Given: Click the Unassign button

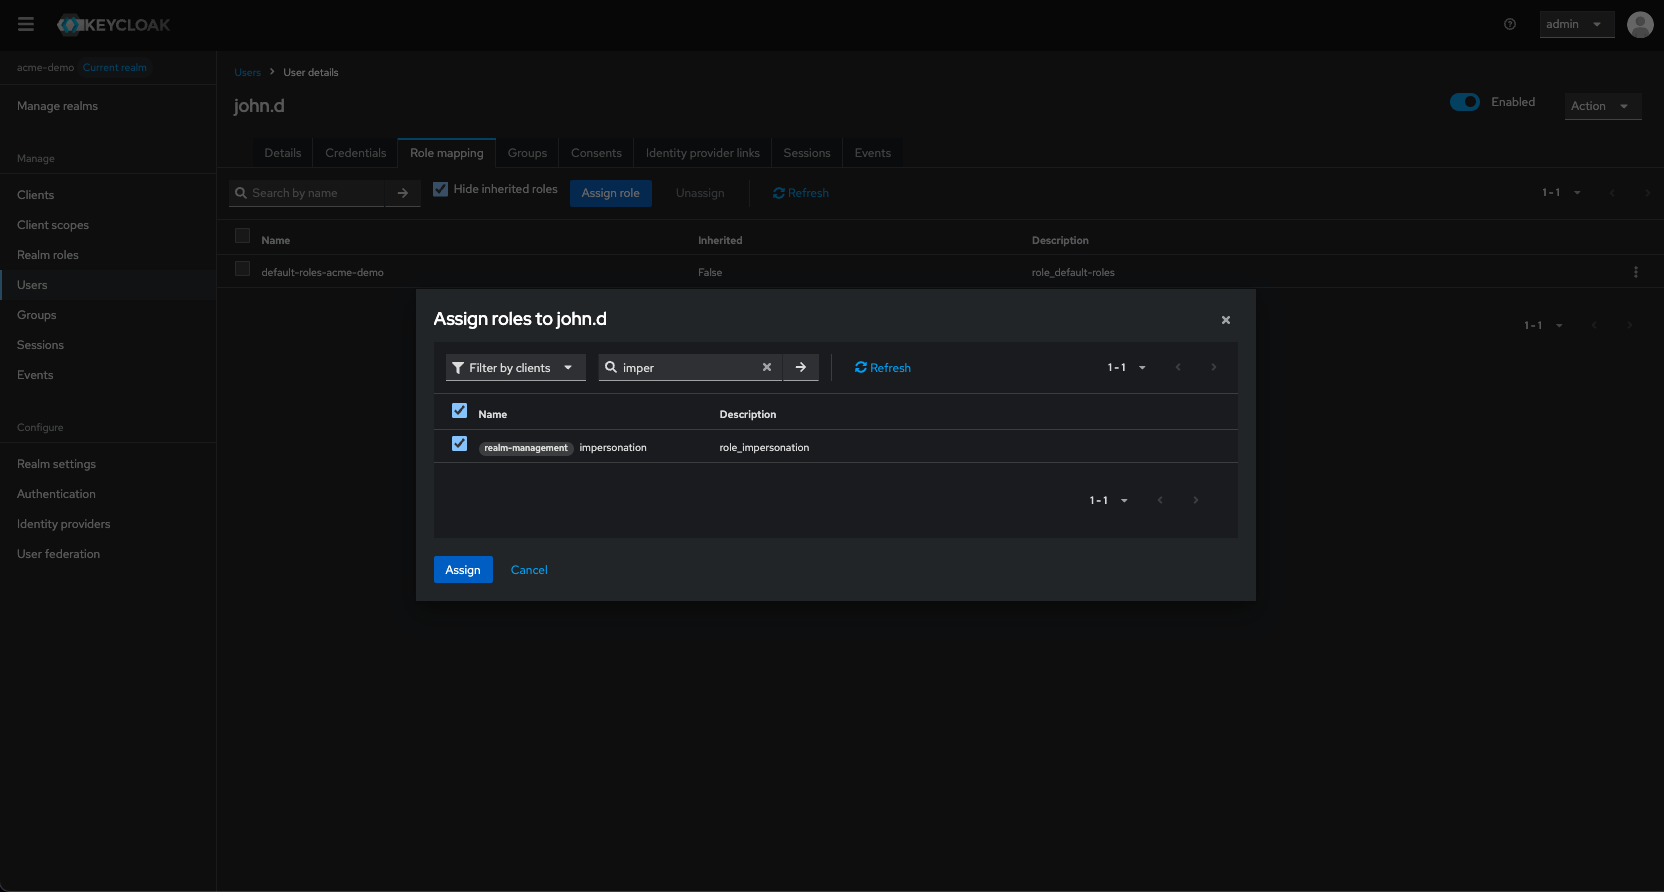Looking at the screenshot, I should pos(700,193).
